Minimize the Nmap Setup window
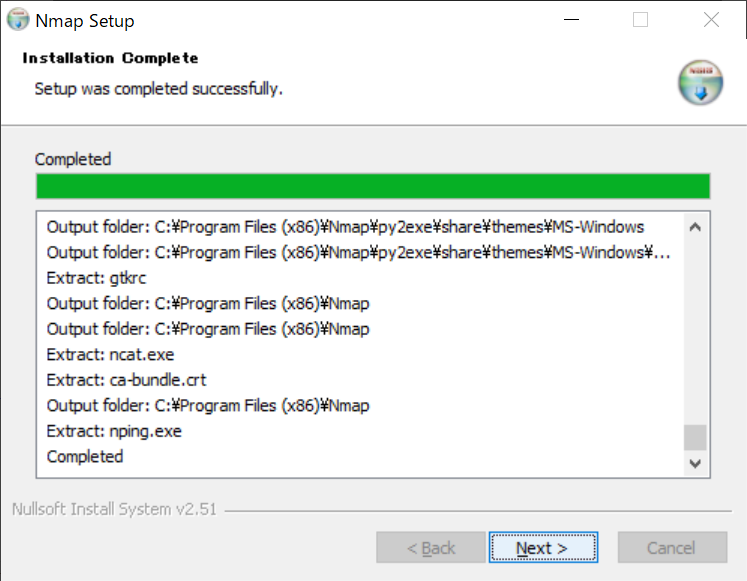747x581 pixels. [x=572, y=20]
